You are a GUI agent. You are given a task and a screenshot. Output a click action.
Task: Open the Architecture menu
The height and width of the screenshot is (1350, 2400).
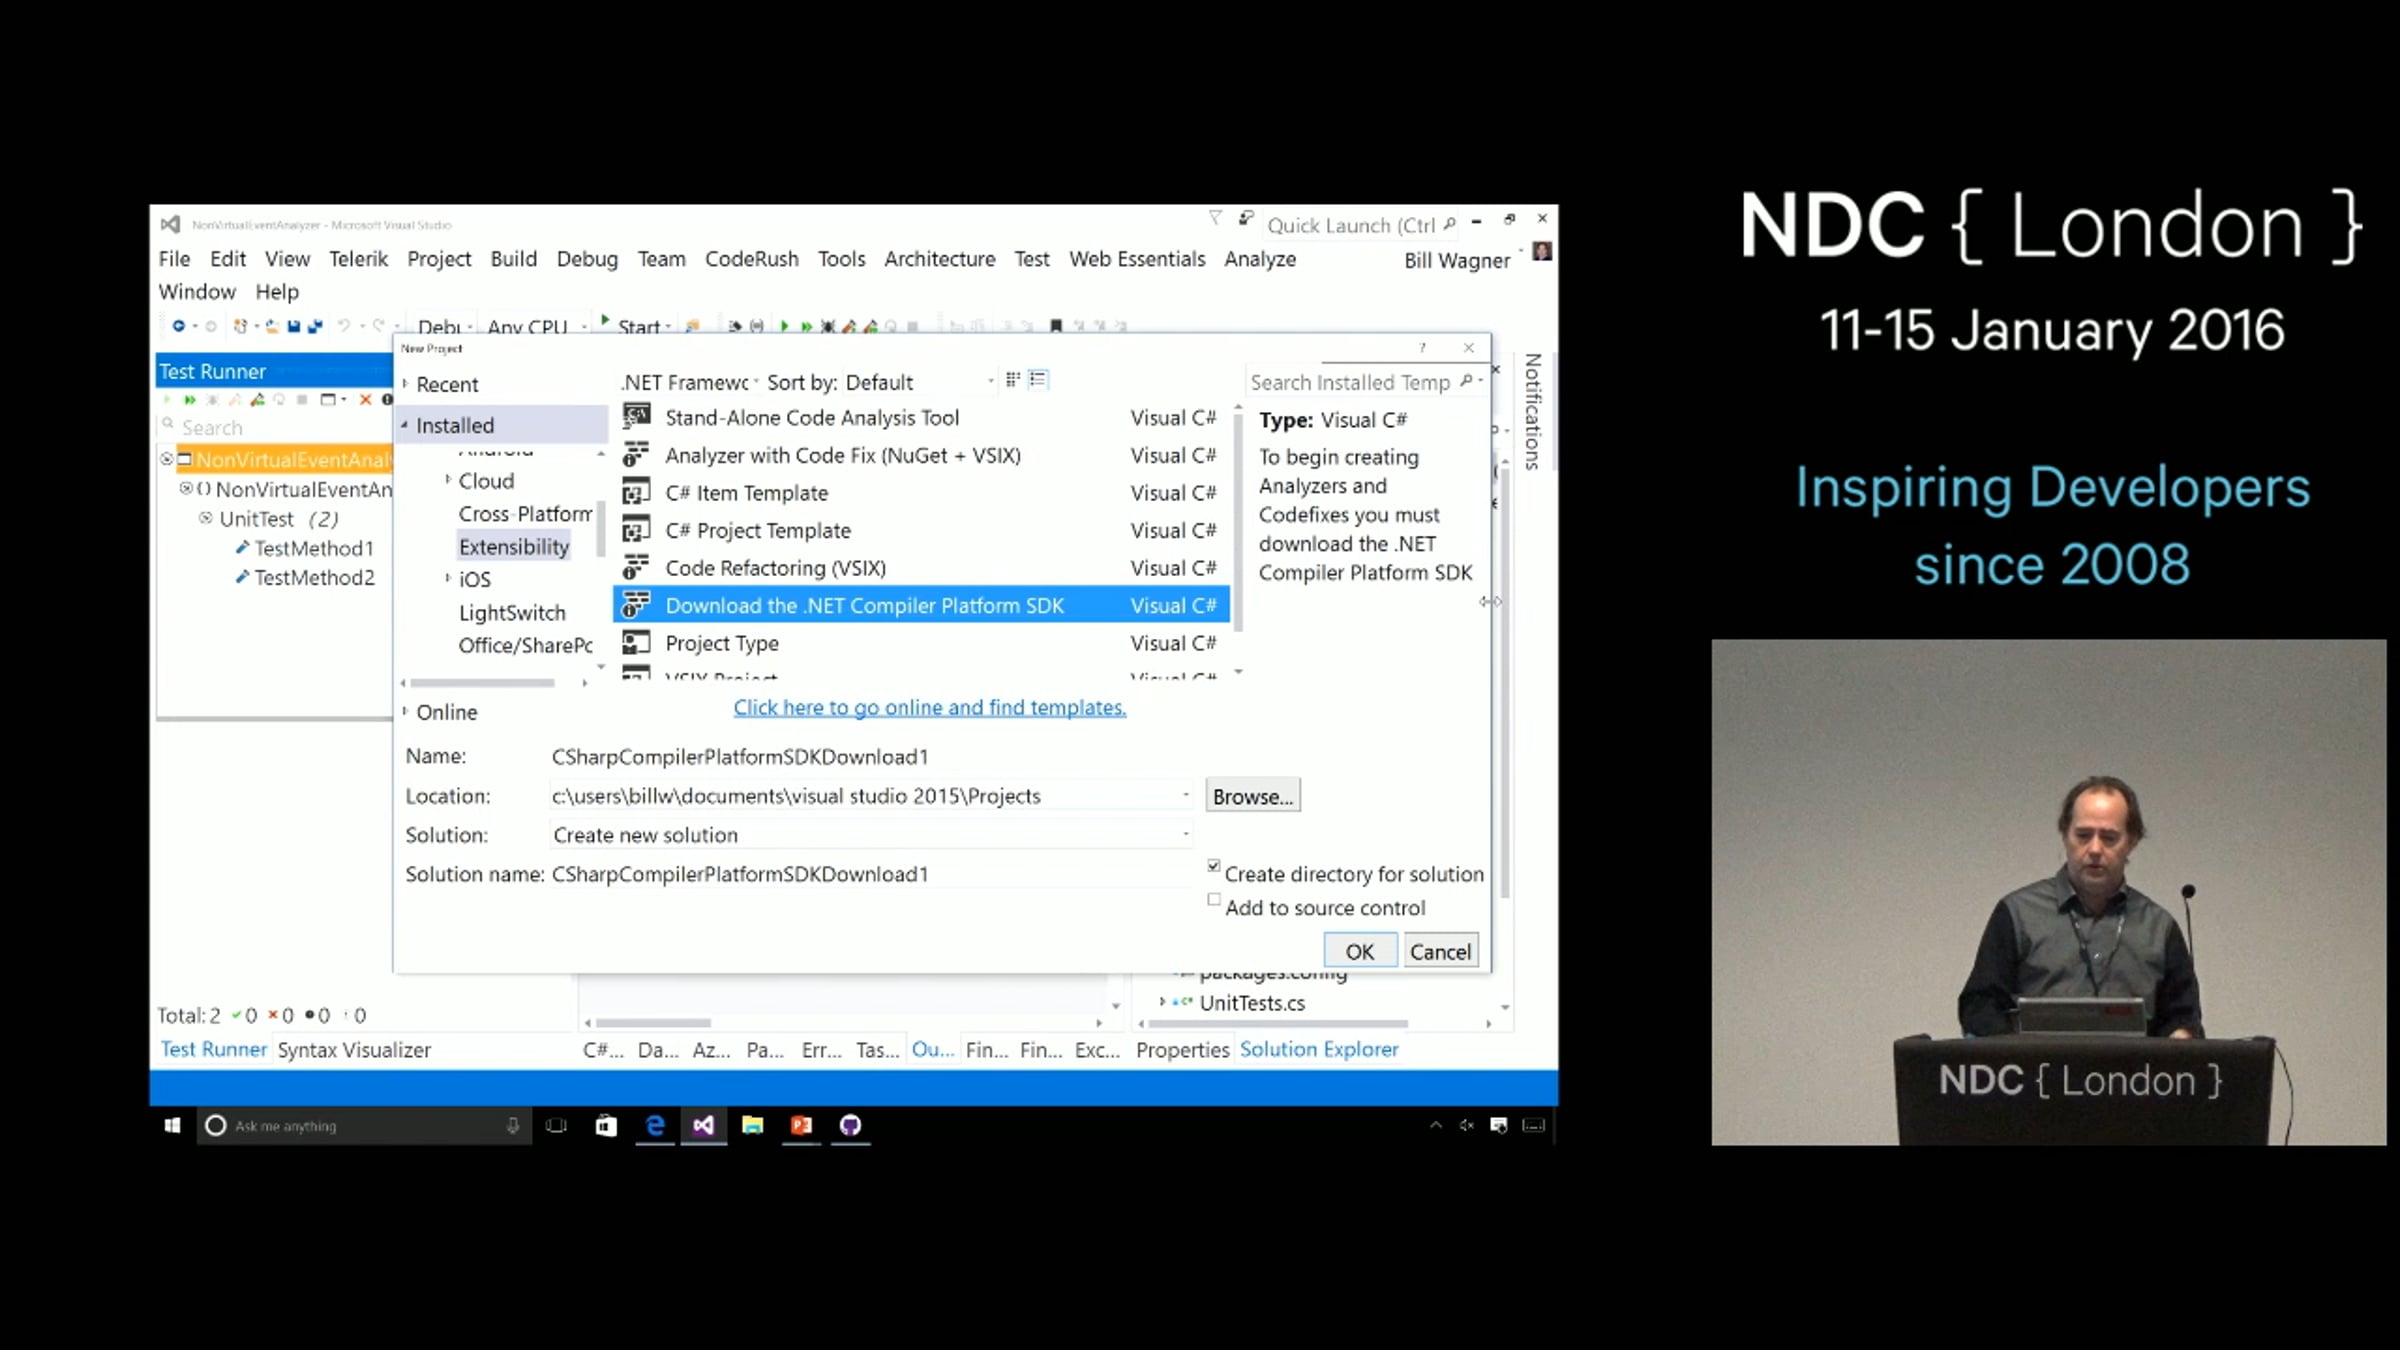[x=940, y=259]
